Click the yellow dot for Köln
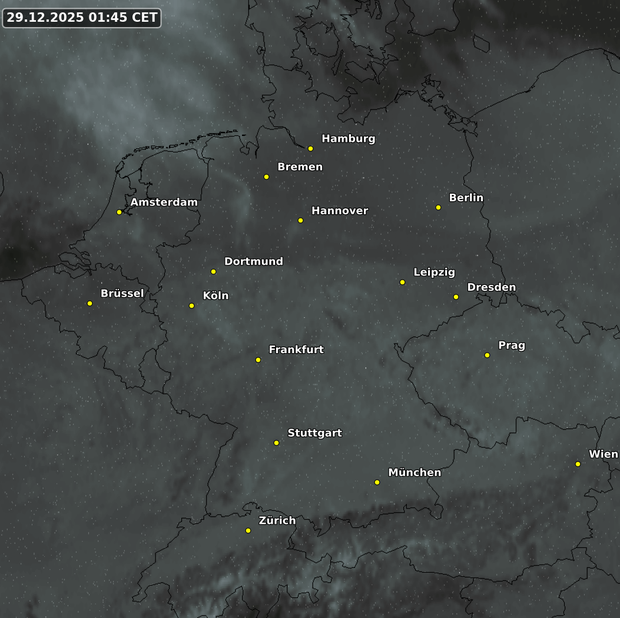620x618 pixels. click(x=192, y=306)
